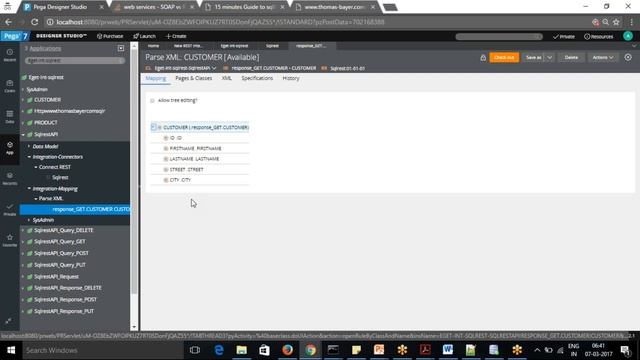Click the Designer Studio search field
Image resolution: width=640 pixels, height=360 pixels.
point(498,36)
